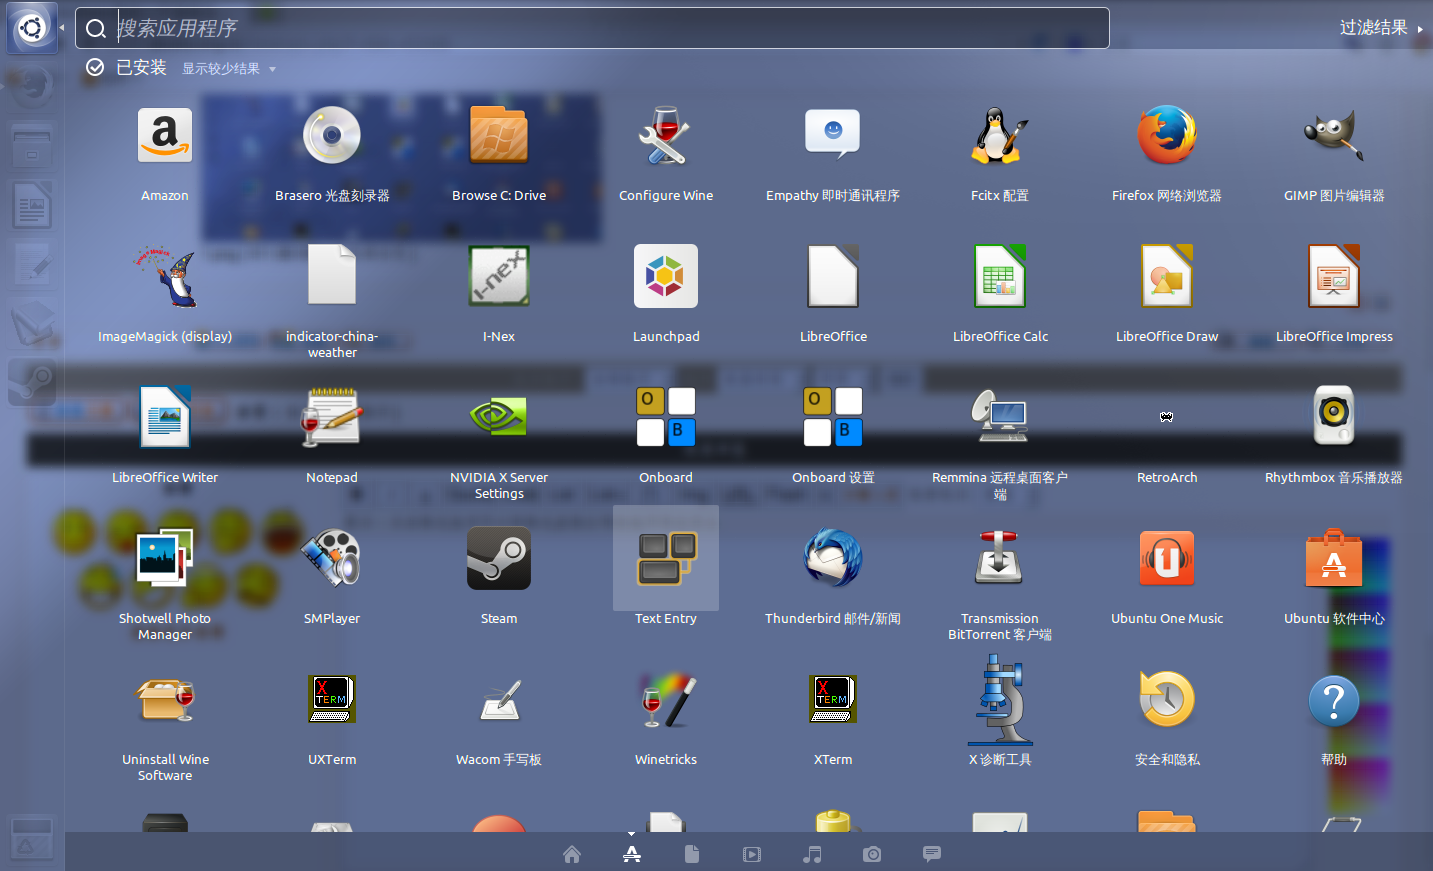Open GIMP image editor
The width and height of the screenshot is (1433, 871).
click(x=1334, y=136)
